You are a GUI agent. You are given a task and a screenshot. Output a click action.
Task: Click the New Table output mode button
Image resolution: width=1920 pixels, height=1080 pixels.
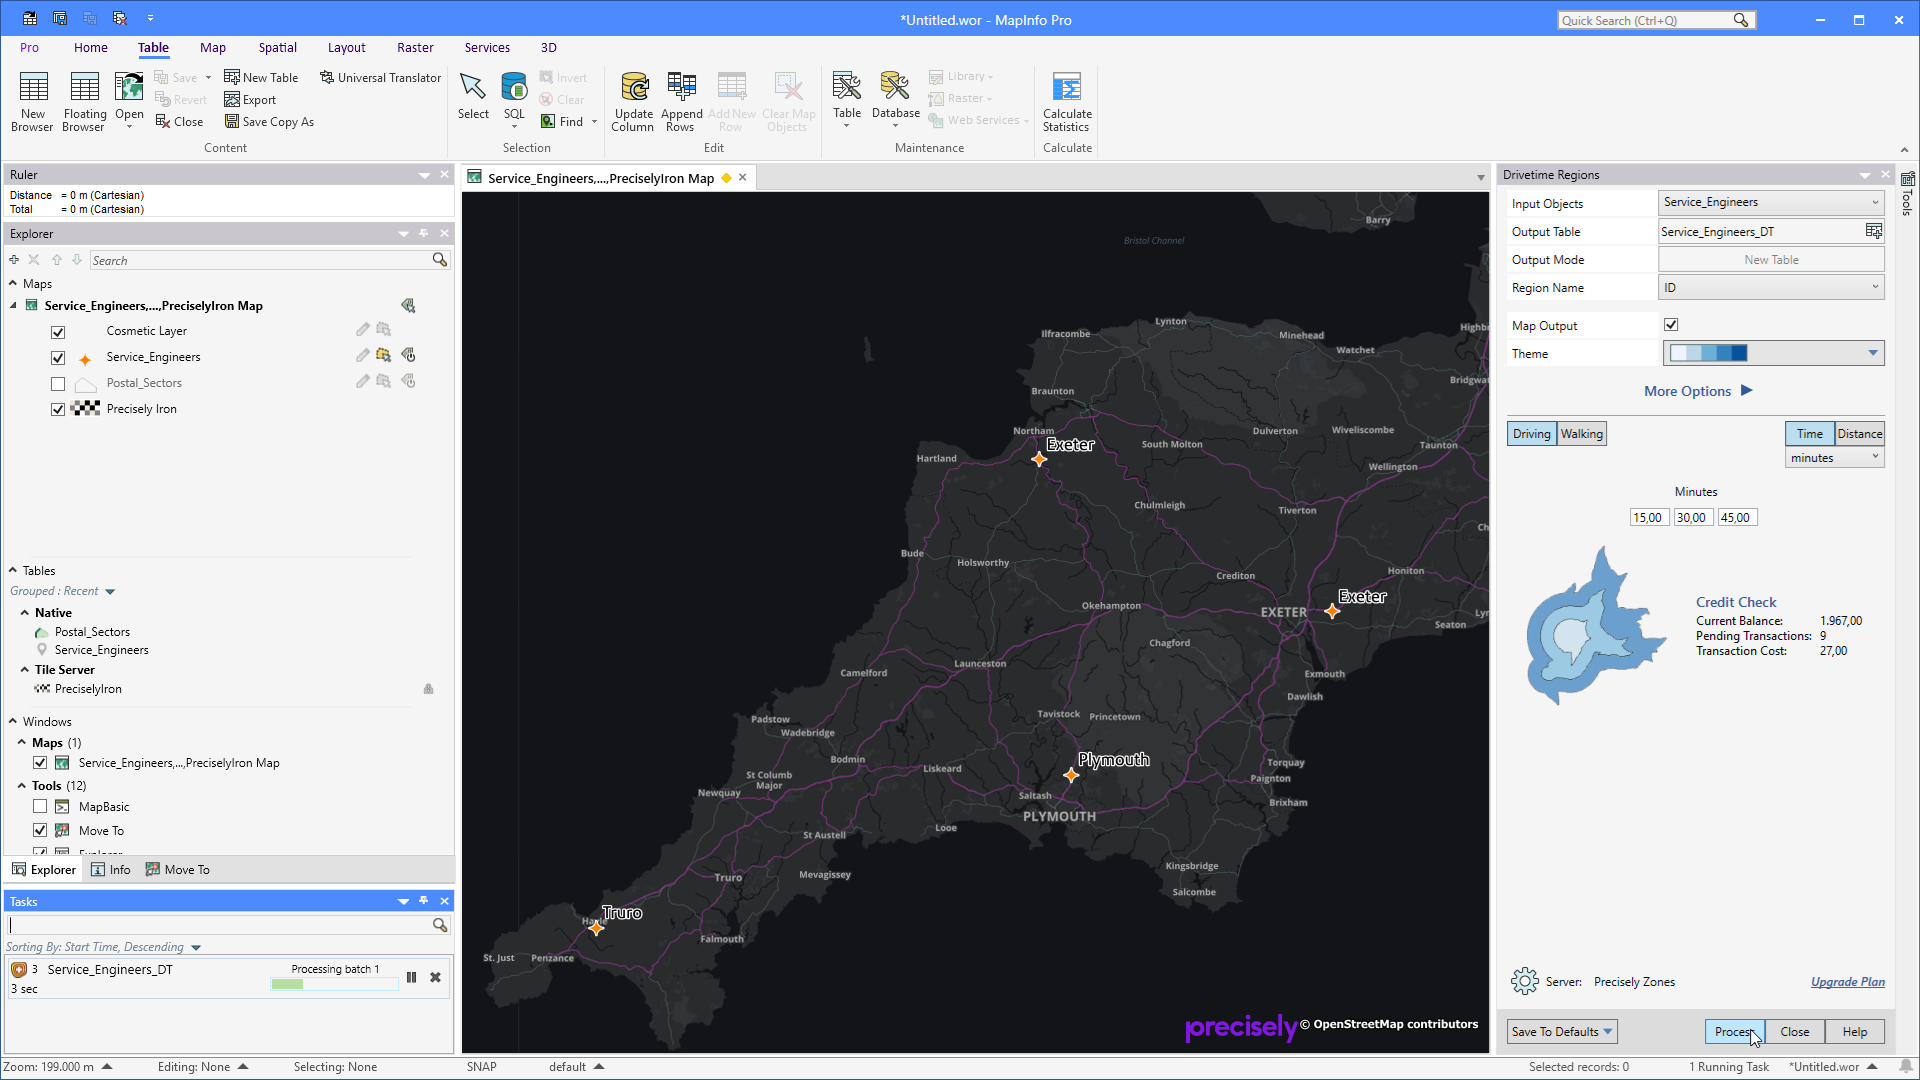pyautogui.click(x=1771, y=259)
